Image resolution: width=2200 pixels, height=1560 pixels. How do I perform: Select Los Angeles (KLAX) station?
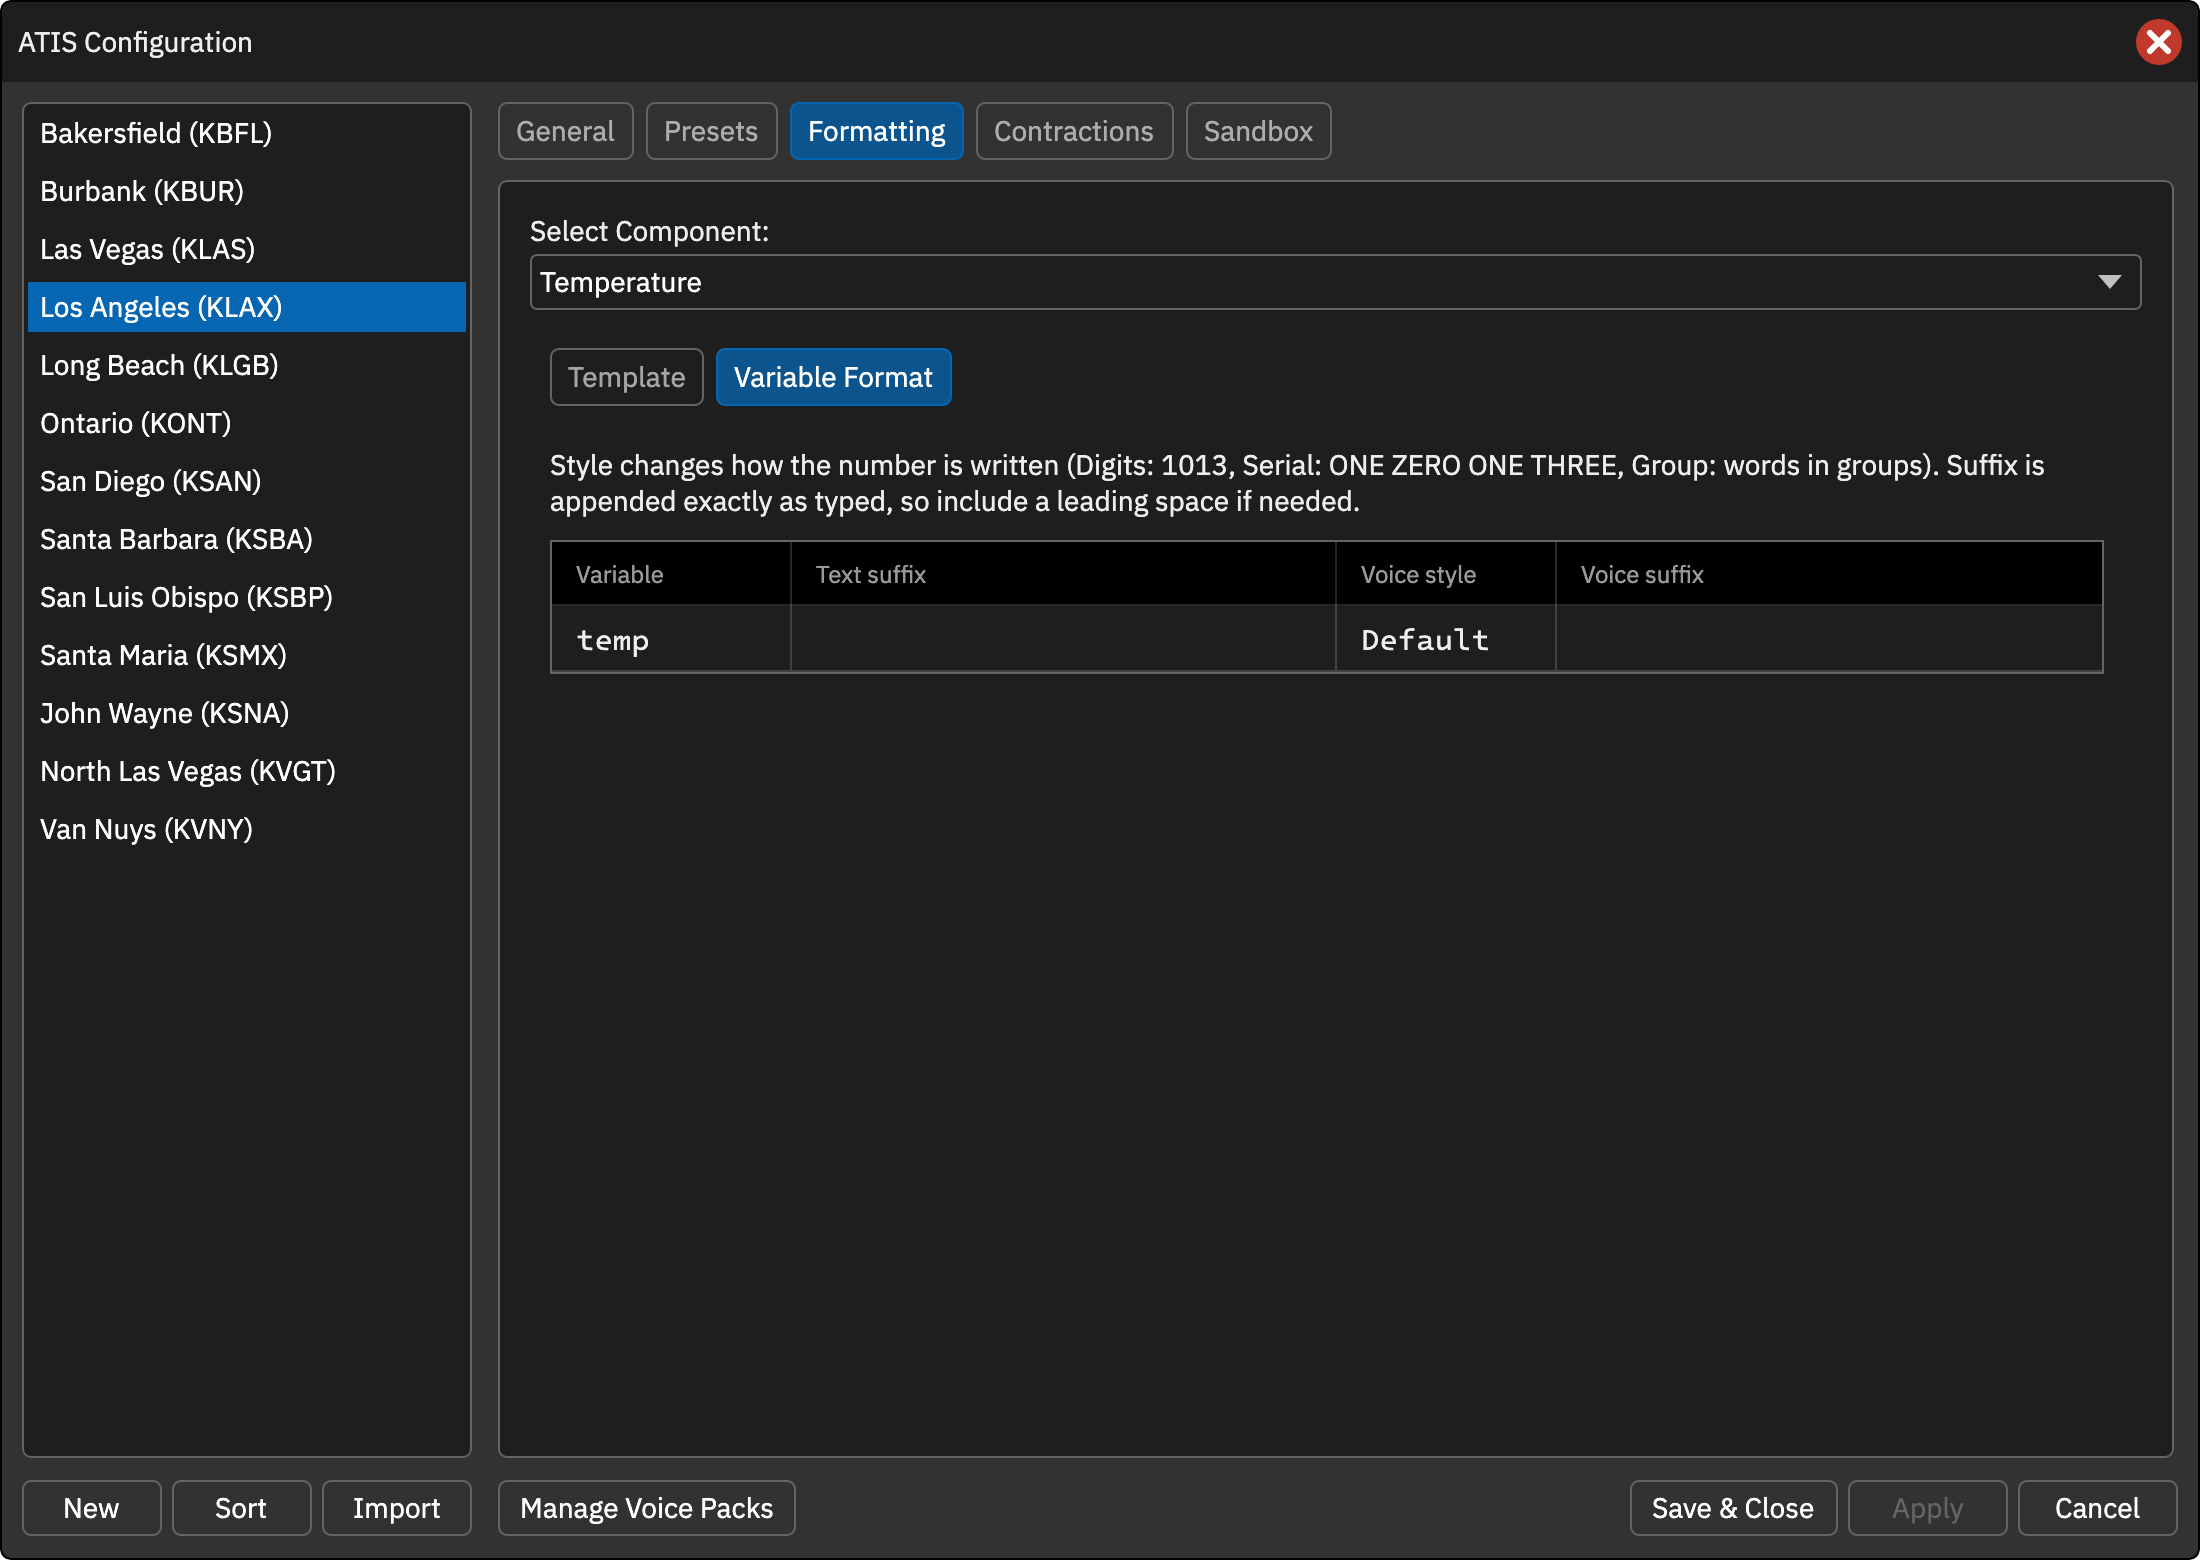point(246,307)
